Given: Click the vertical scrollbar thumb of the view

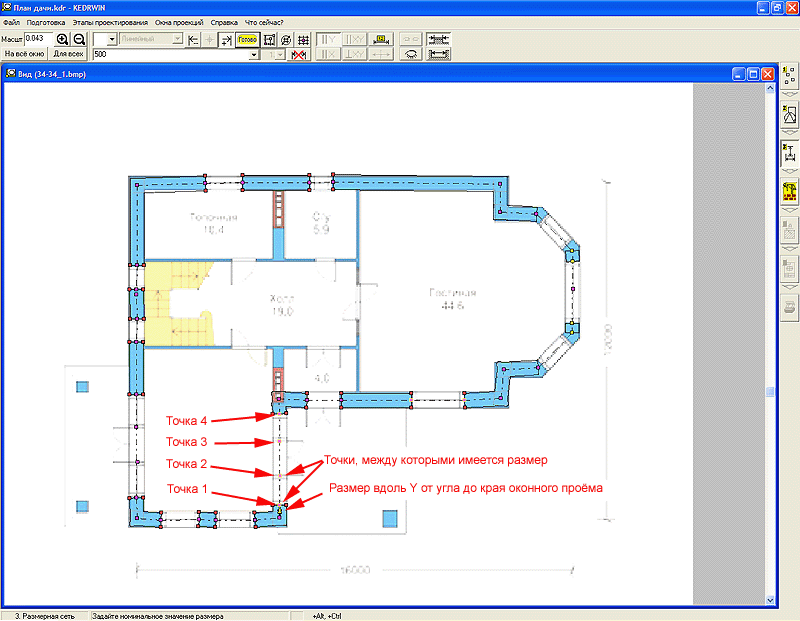Looking at the screenshot, I should (x=770, y=393).
